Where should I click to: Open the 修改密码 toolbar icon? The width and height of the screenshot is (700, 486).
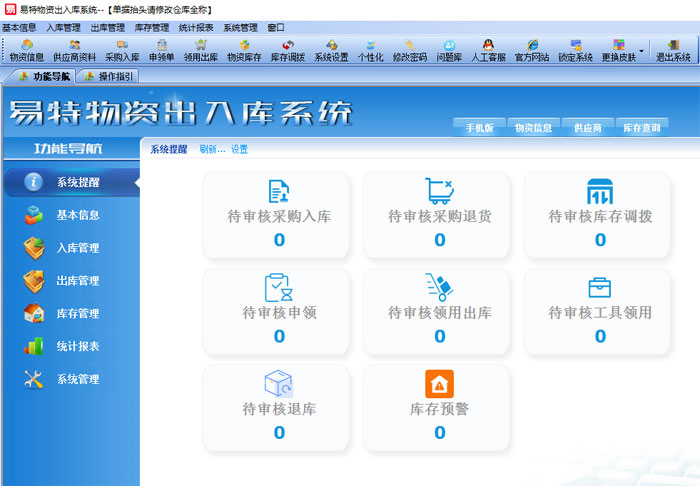point(410,50)
